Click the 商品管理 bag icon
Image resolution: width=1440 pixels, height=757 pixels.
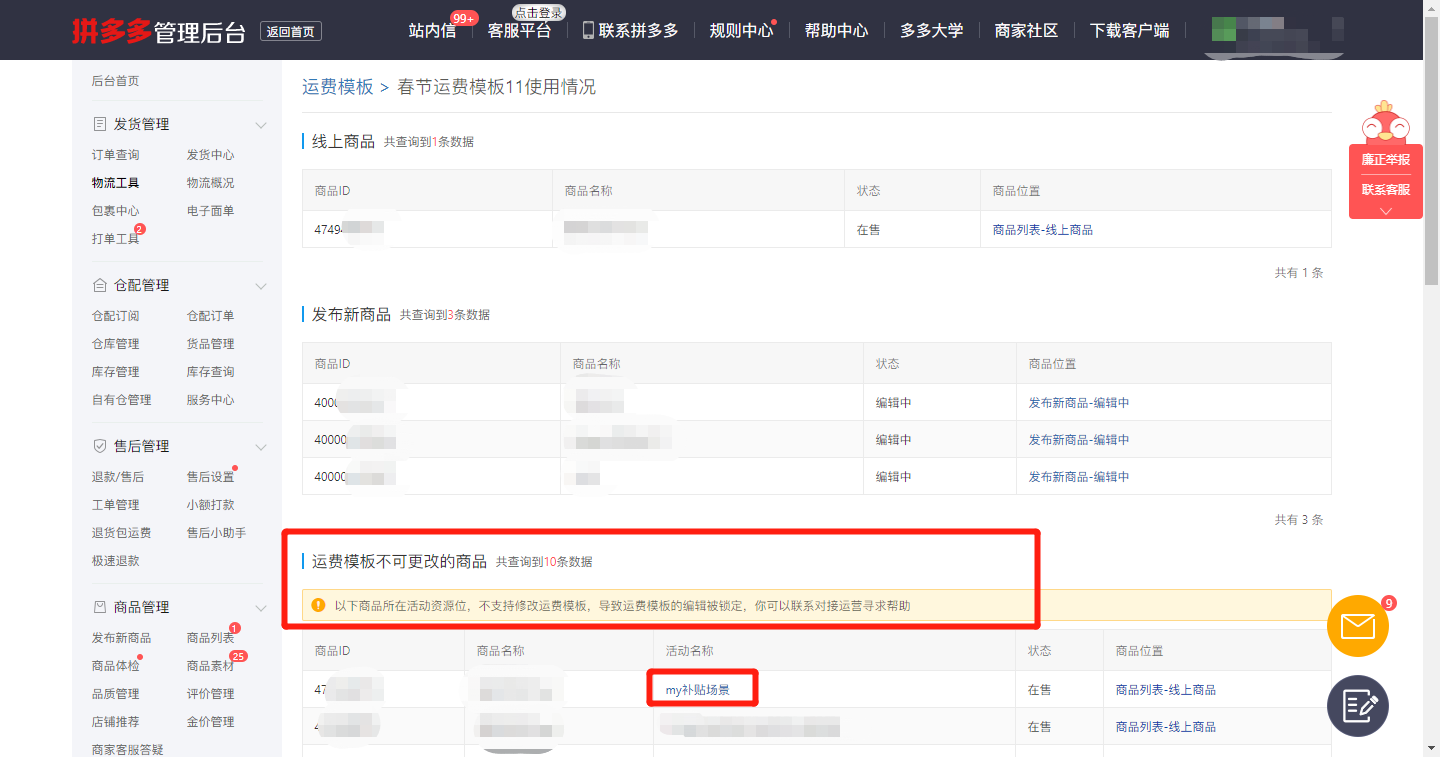click(99, 607)
